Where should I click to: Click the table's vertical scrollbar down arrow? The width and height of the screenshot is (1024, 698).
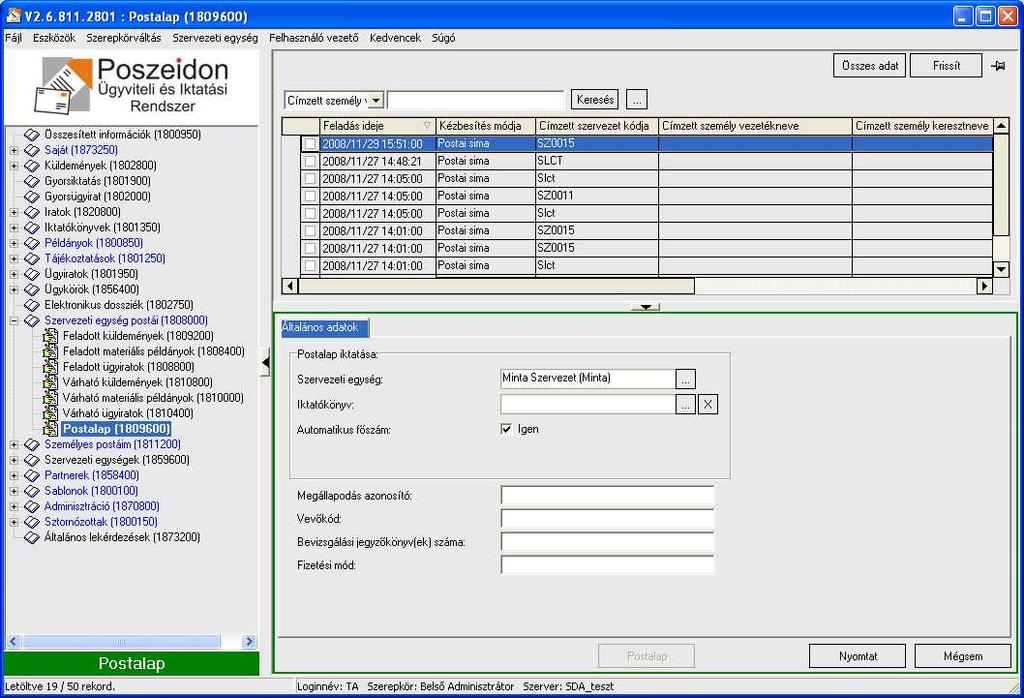pos(1000,269)
